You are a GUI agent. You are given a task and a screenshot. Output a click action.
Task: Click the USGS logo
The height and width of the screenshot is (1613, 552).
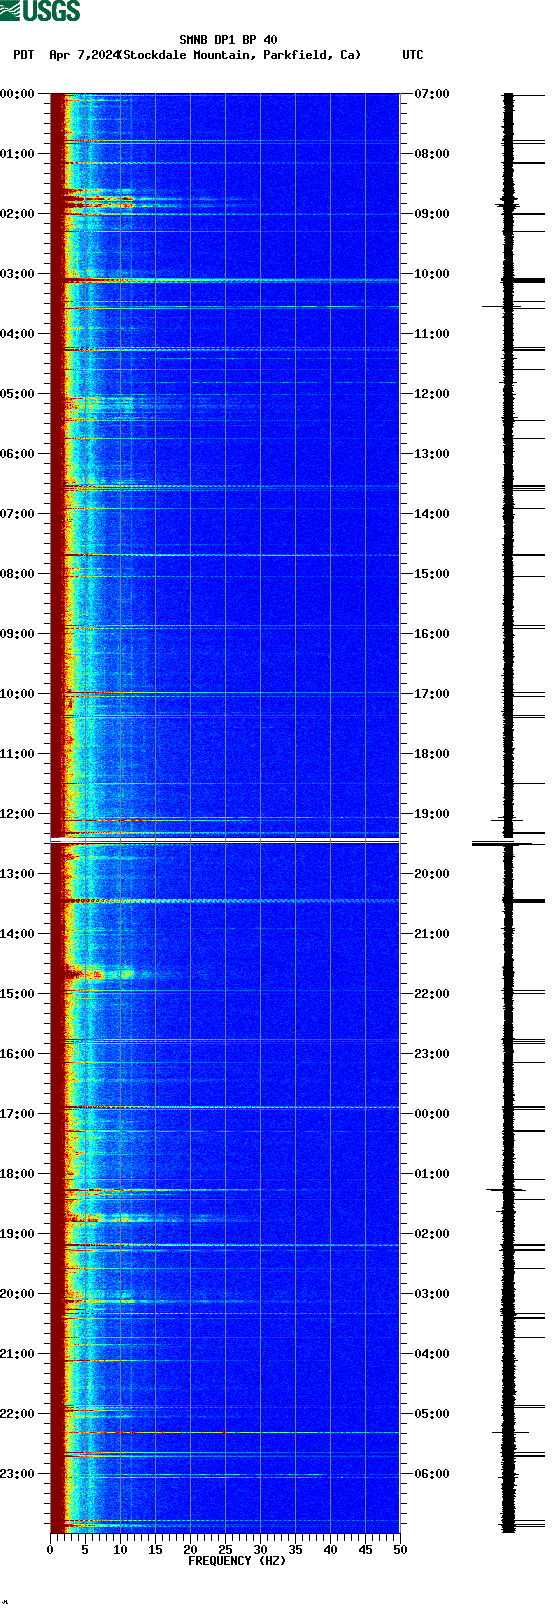pos(40,11)
